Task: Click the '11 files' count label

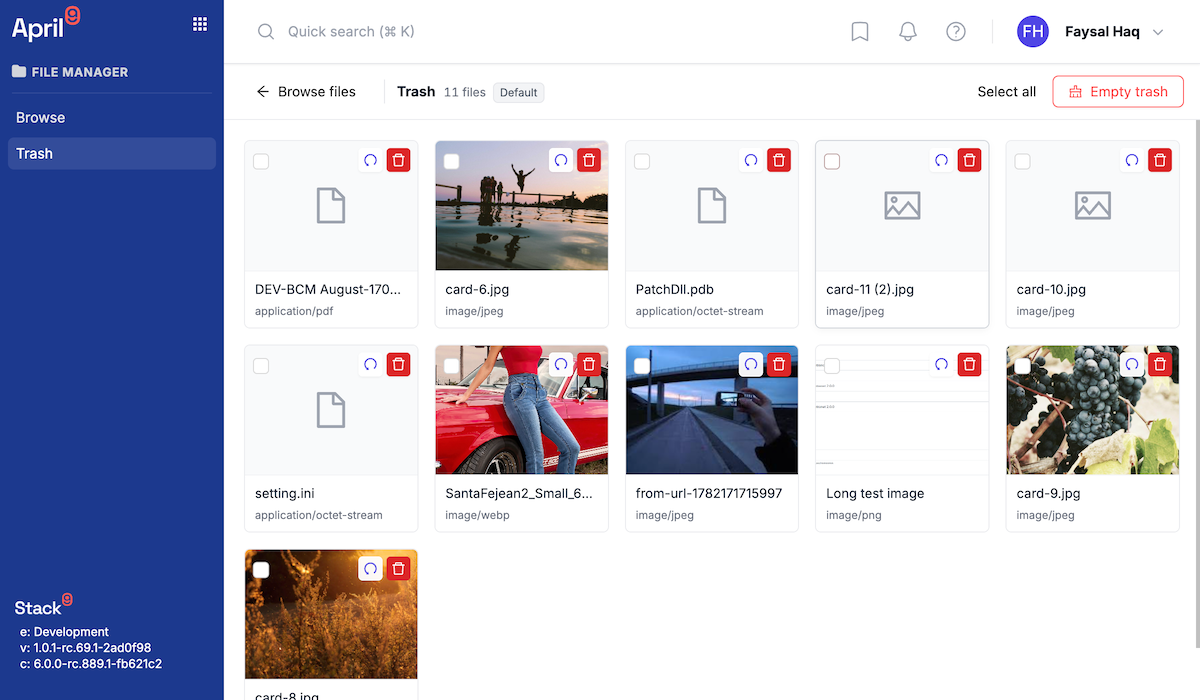Action: click(x=465, y=92)
